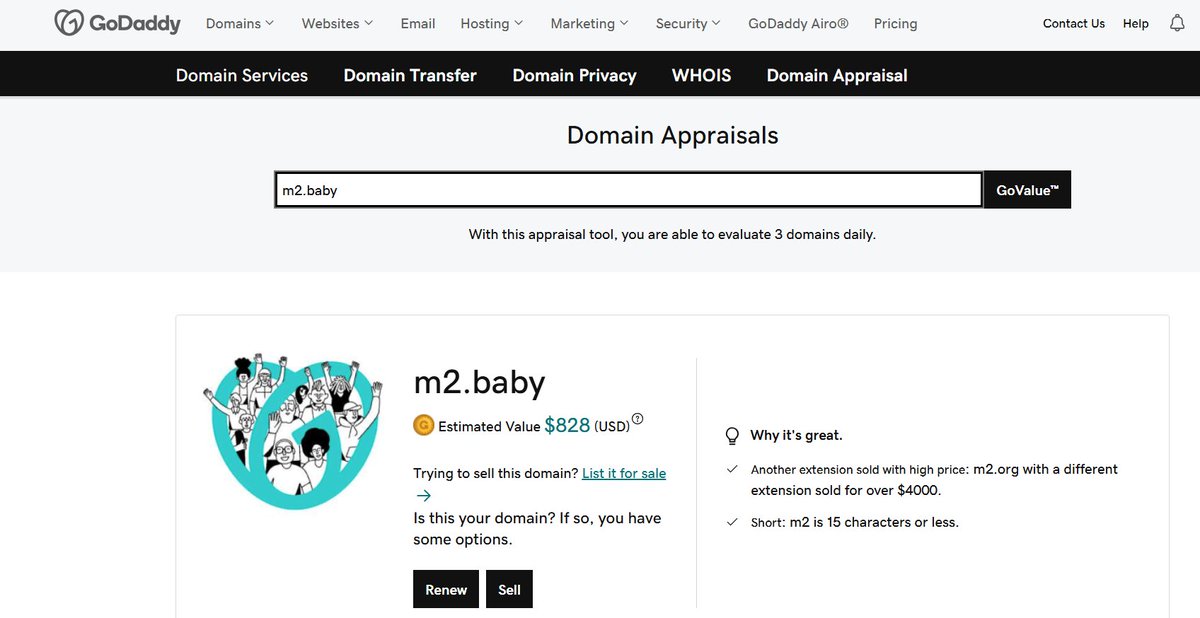The width and height of the screenshot is (1200, 618).
Task: Click the Domain Appraisals page heading
Action: 673,135
